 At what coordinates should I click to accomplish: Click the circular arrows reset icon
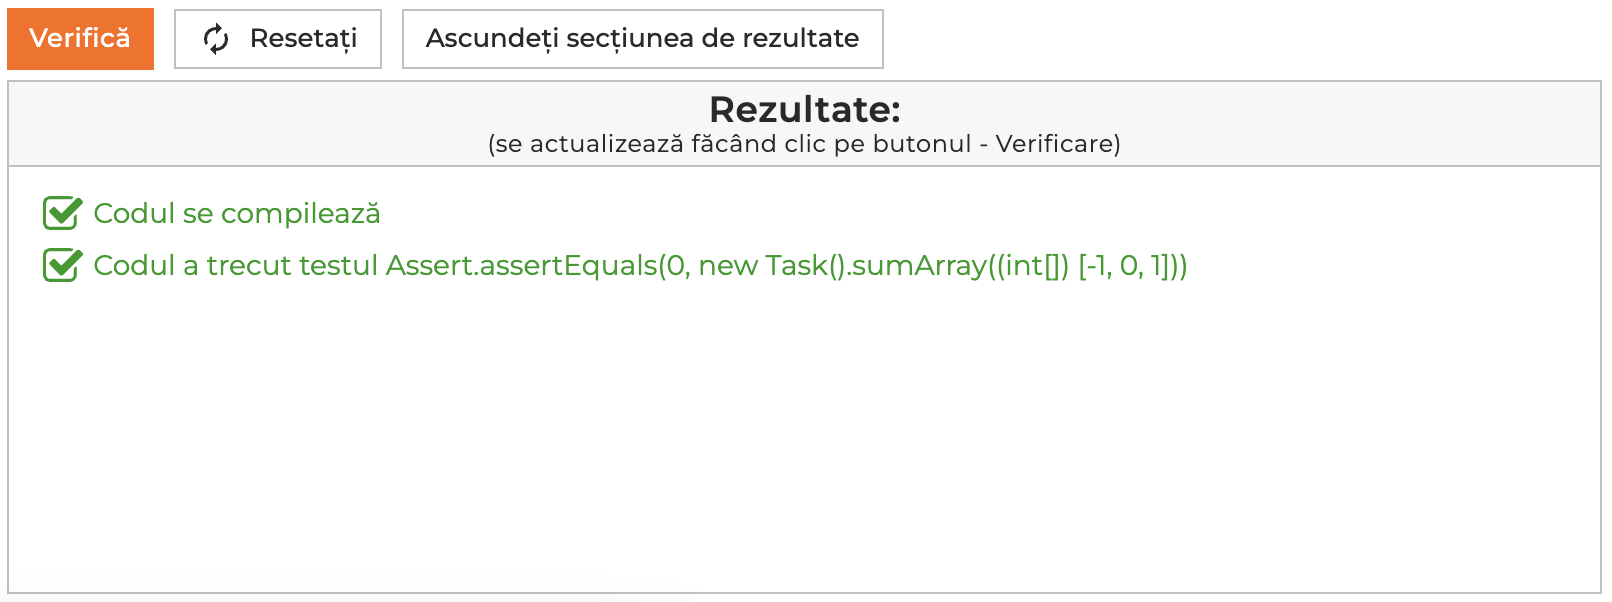pos(216,39)
